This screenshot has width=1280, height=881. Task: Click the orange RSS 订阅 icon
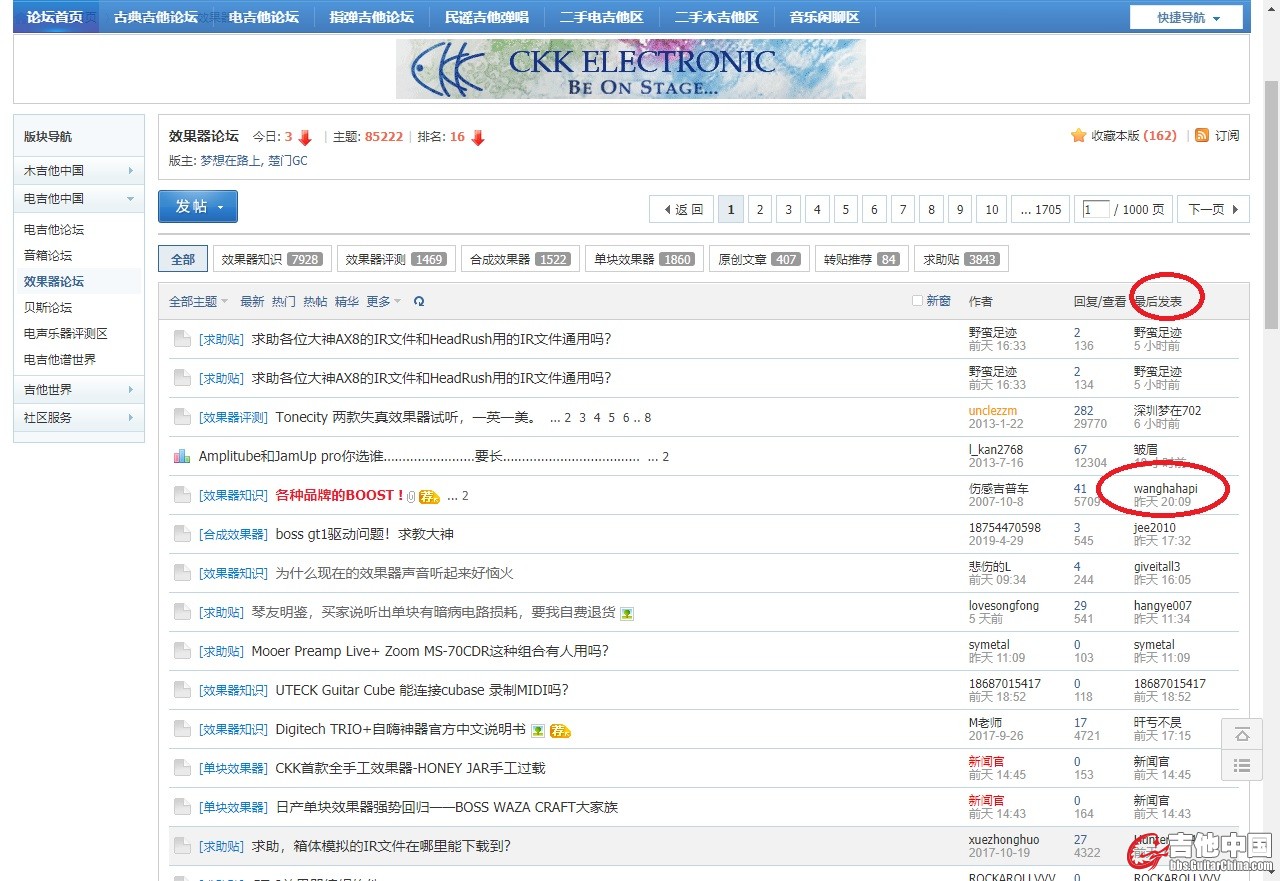pyautogui.click(x=1202, y=135)
